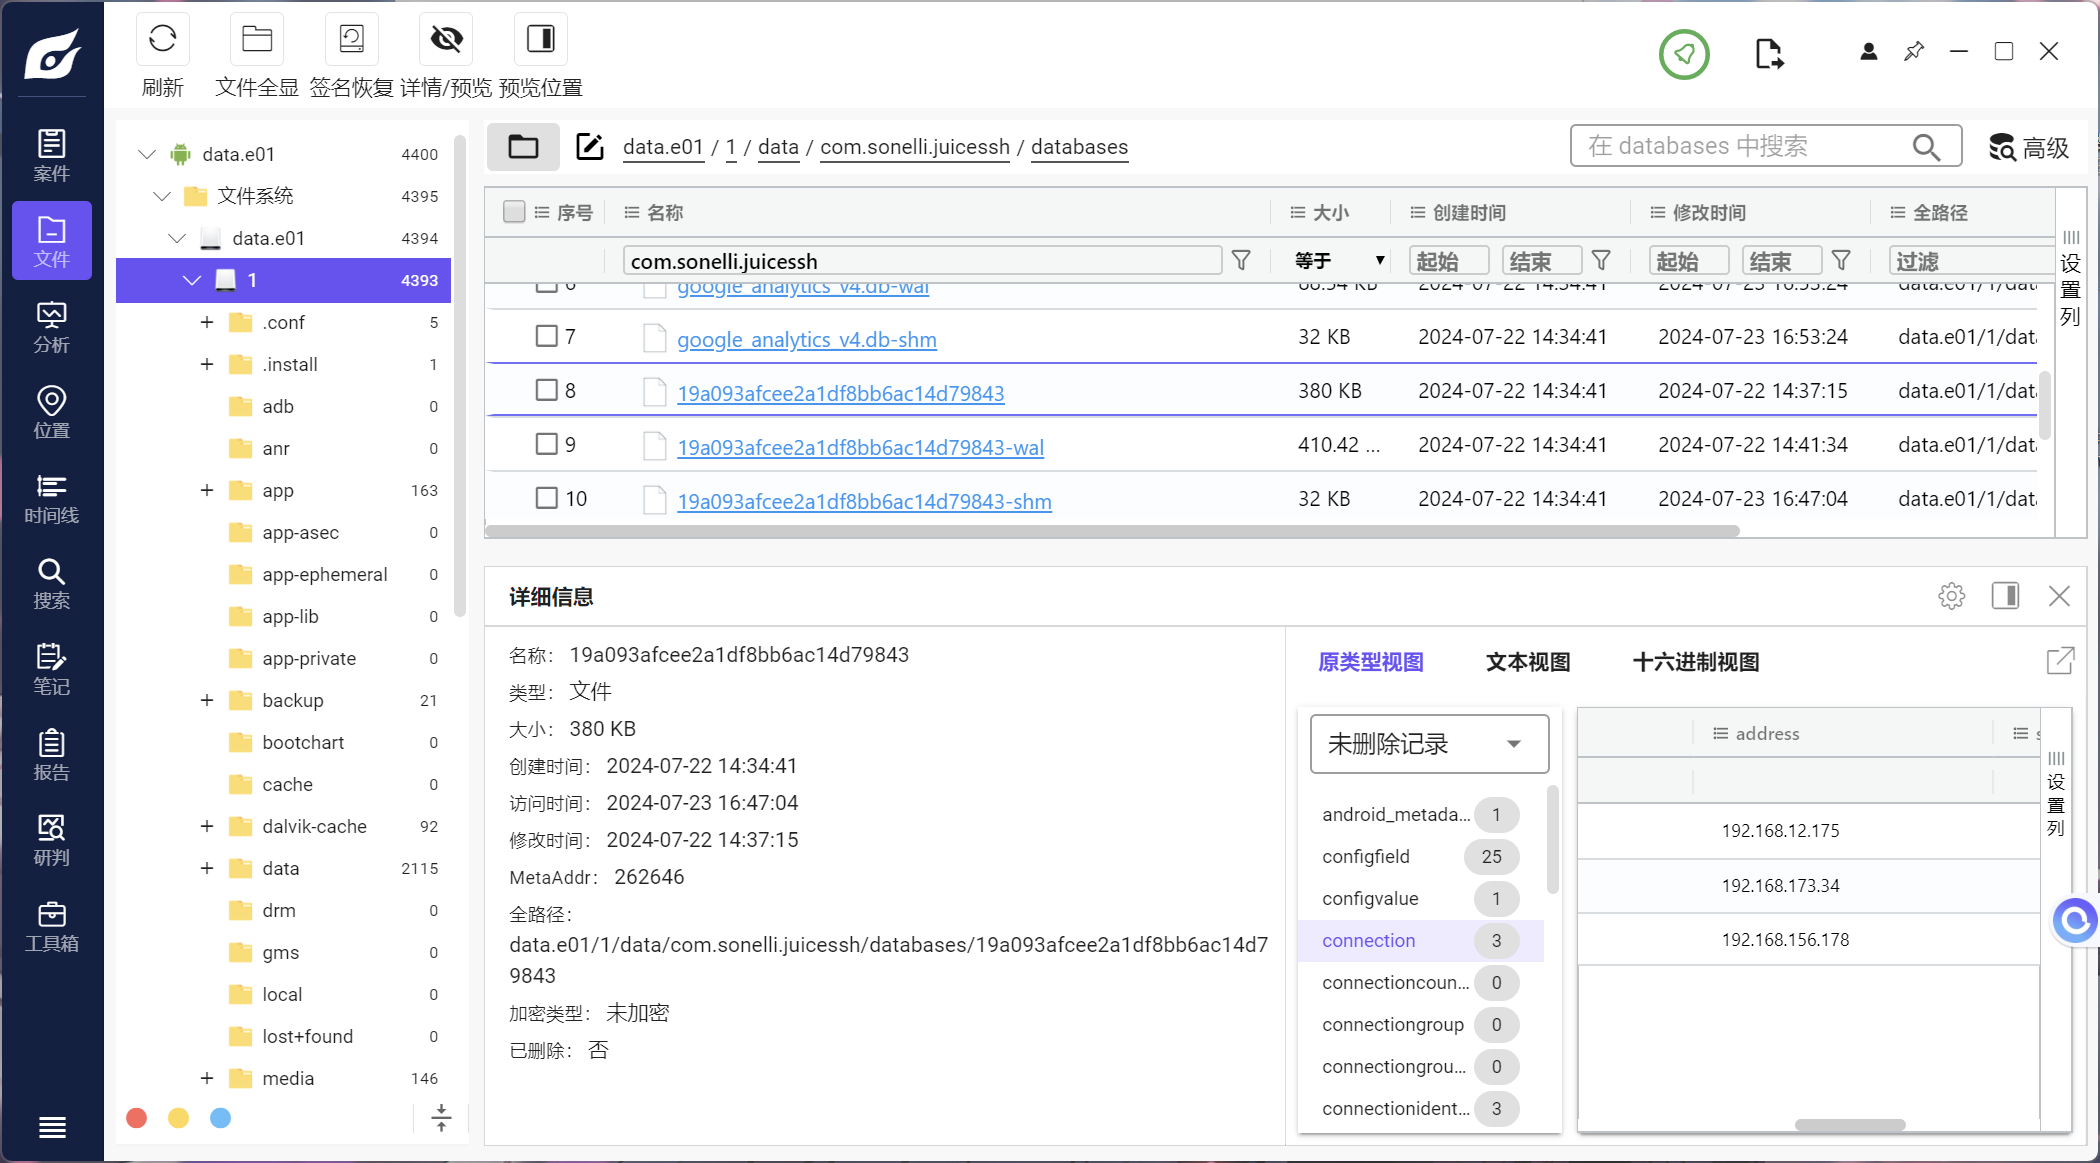Open file 19a093afcee2a1df8bb6ac14d79843-shm
Screen dimensions: 2100x1163
[x=864, y=501]
